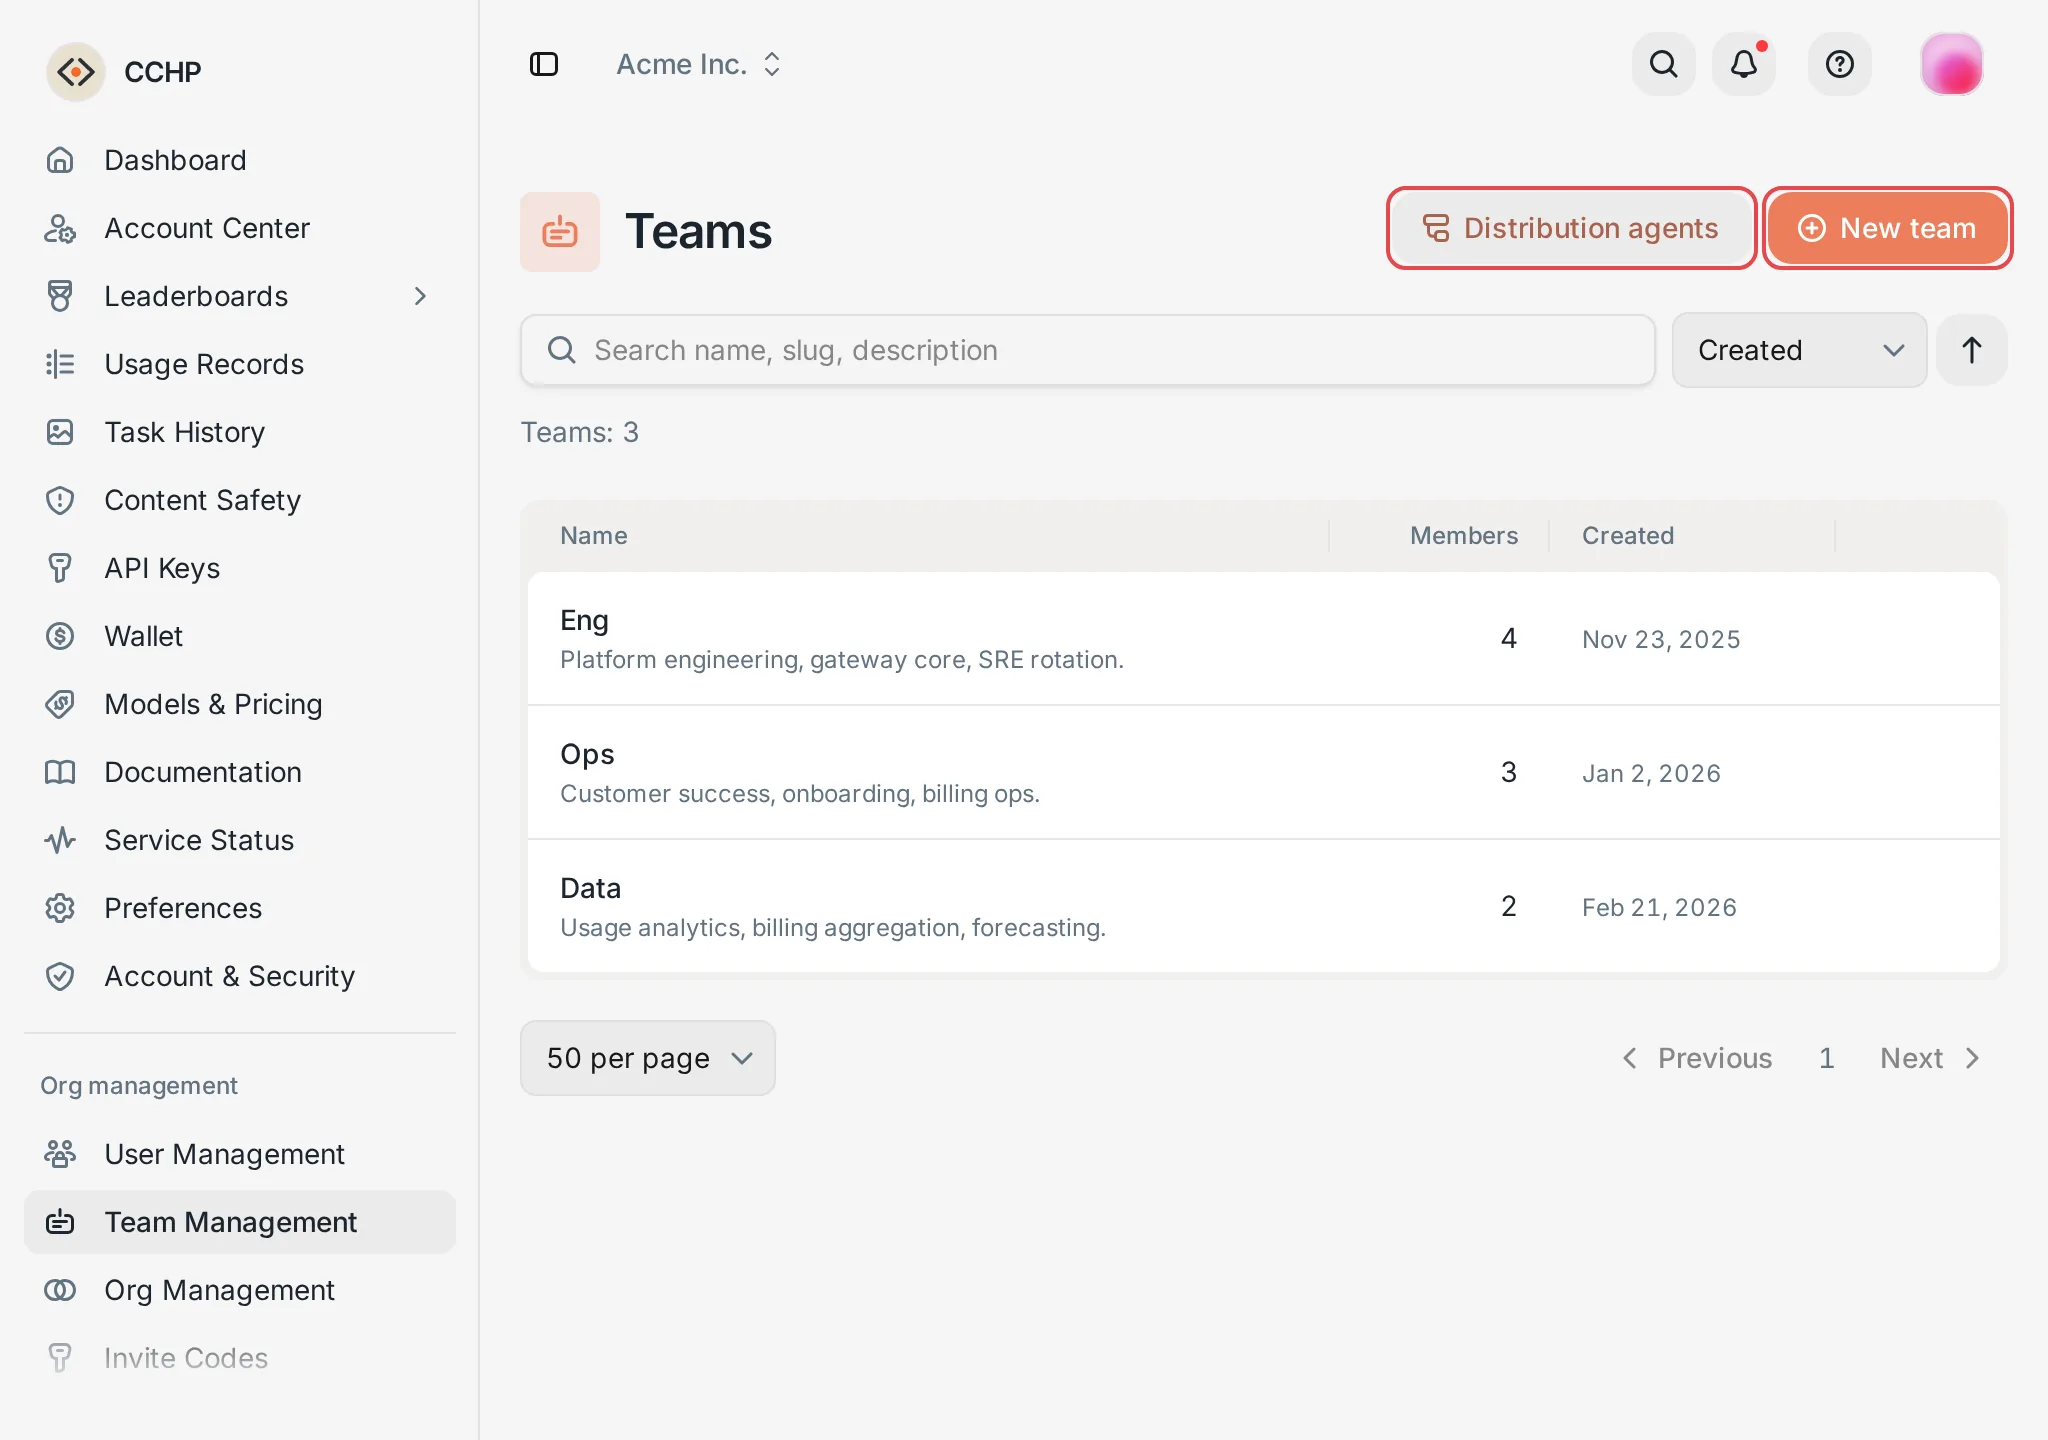Click "Customer success, onboarding, billing ops." description

800,794
